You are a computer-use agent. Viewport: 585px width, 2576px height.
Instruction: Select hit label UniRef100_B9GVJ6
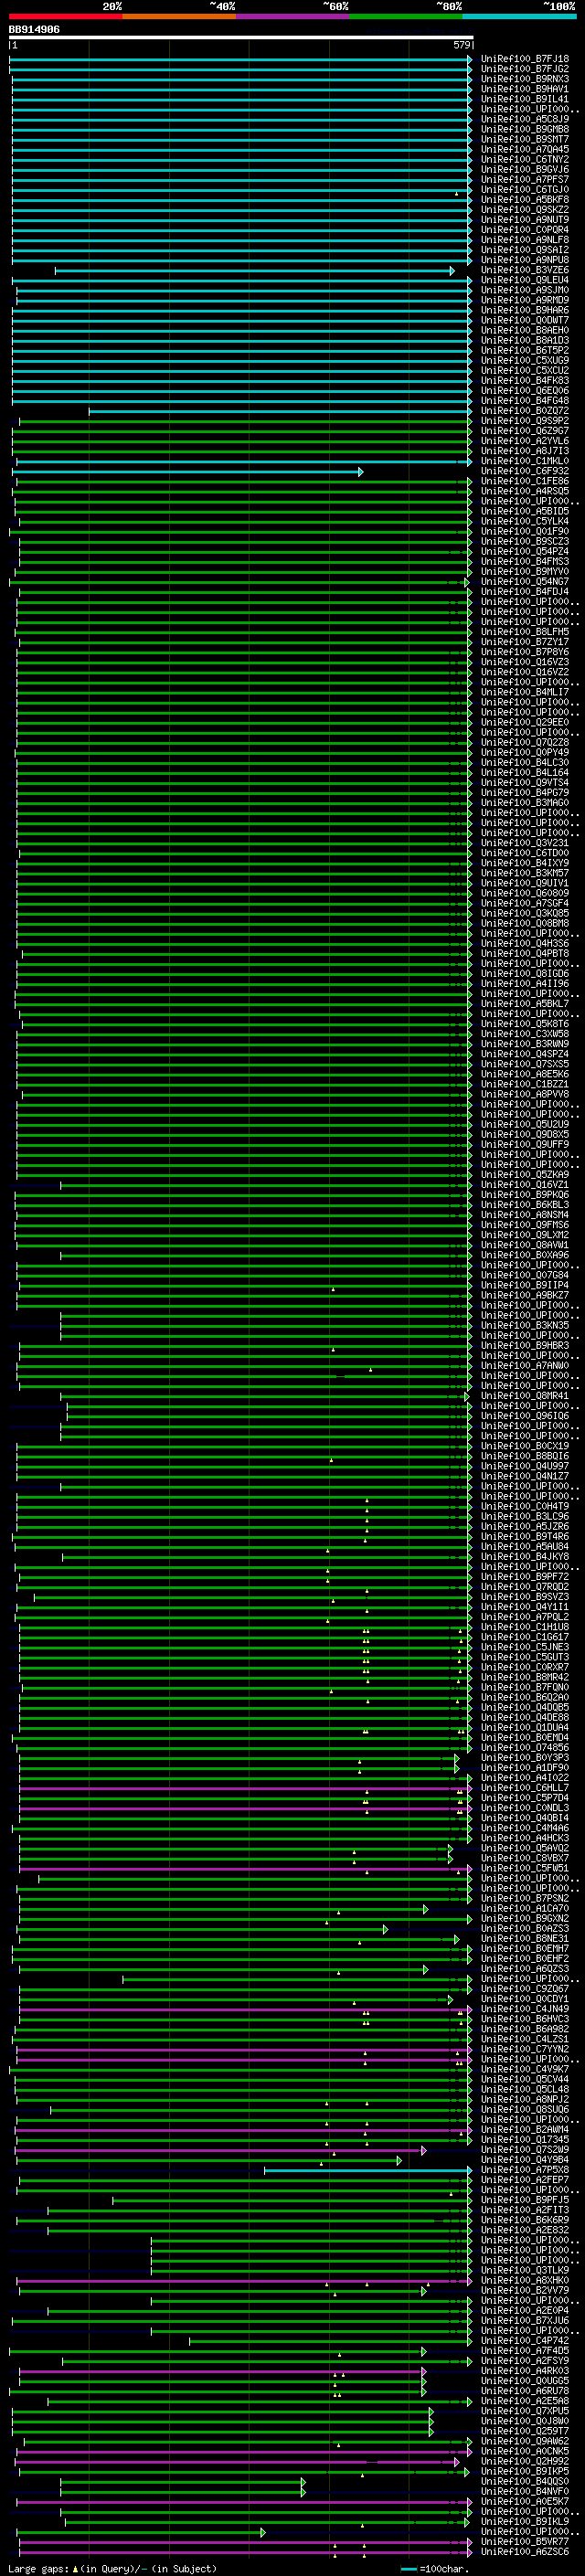pyautogui.click(x=524, y=170)
